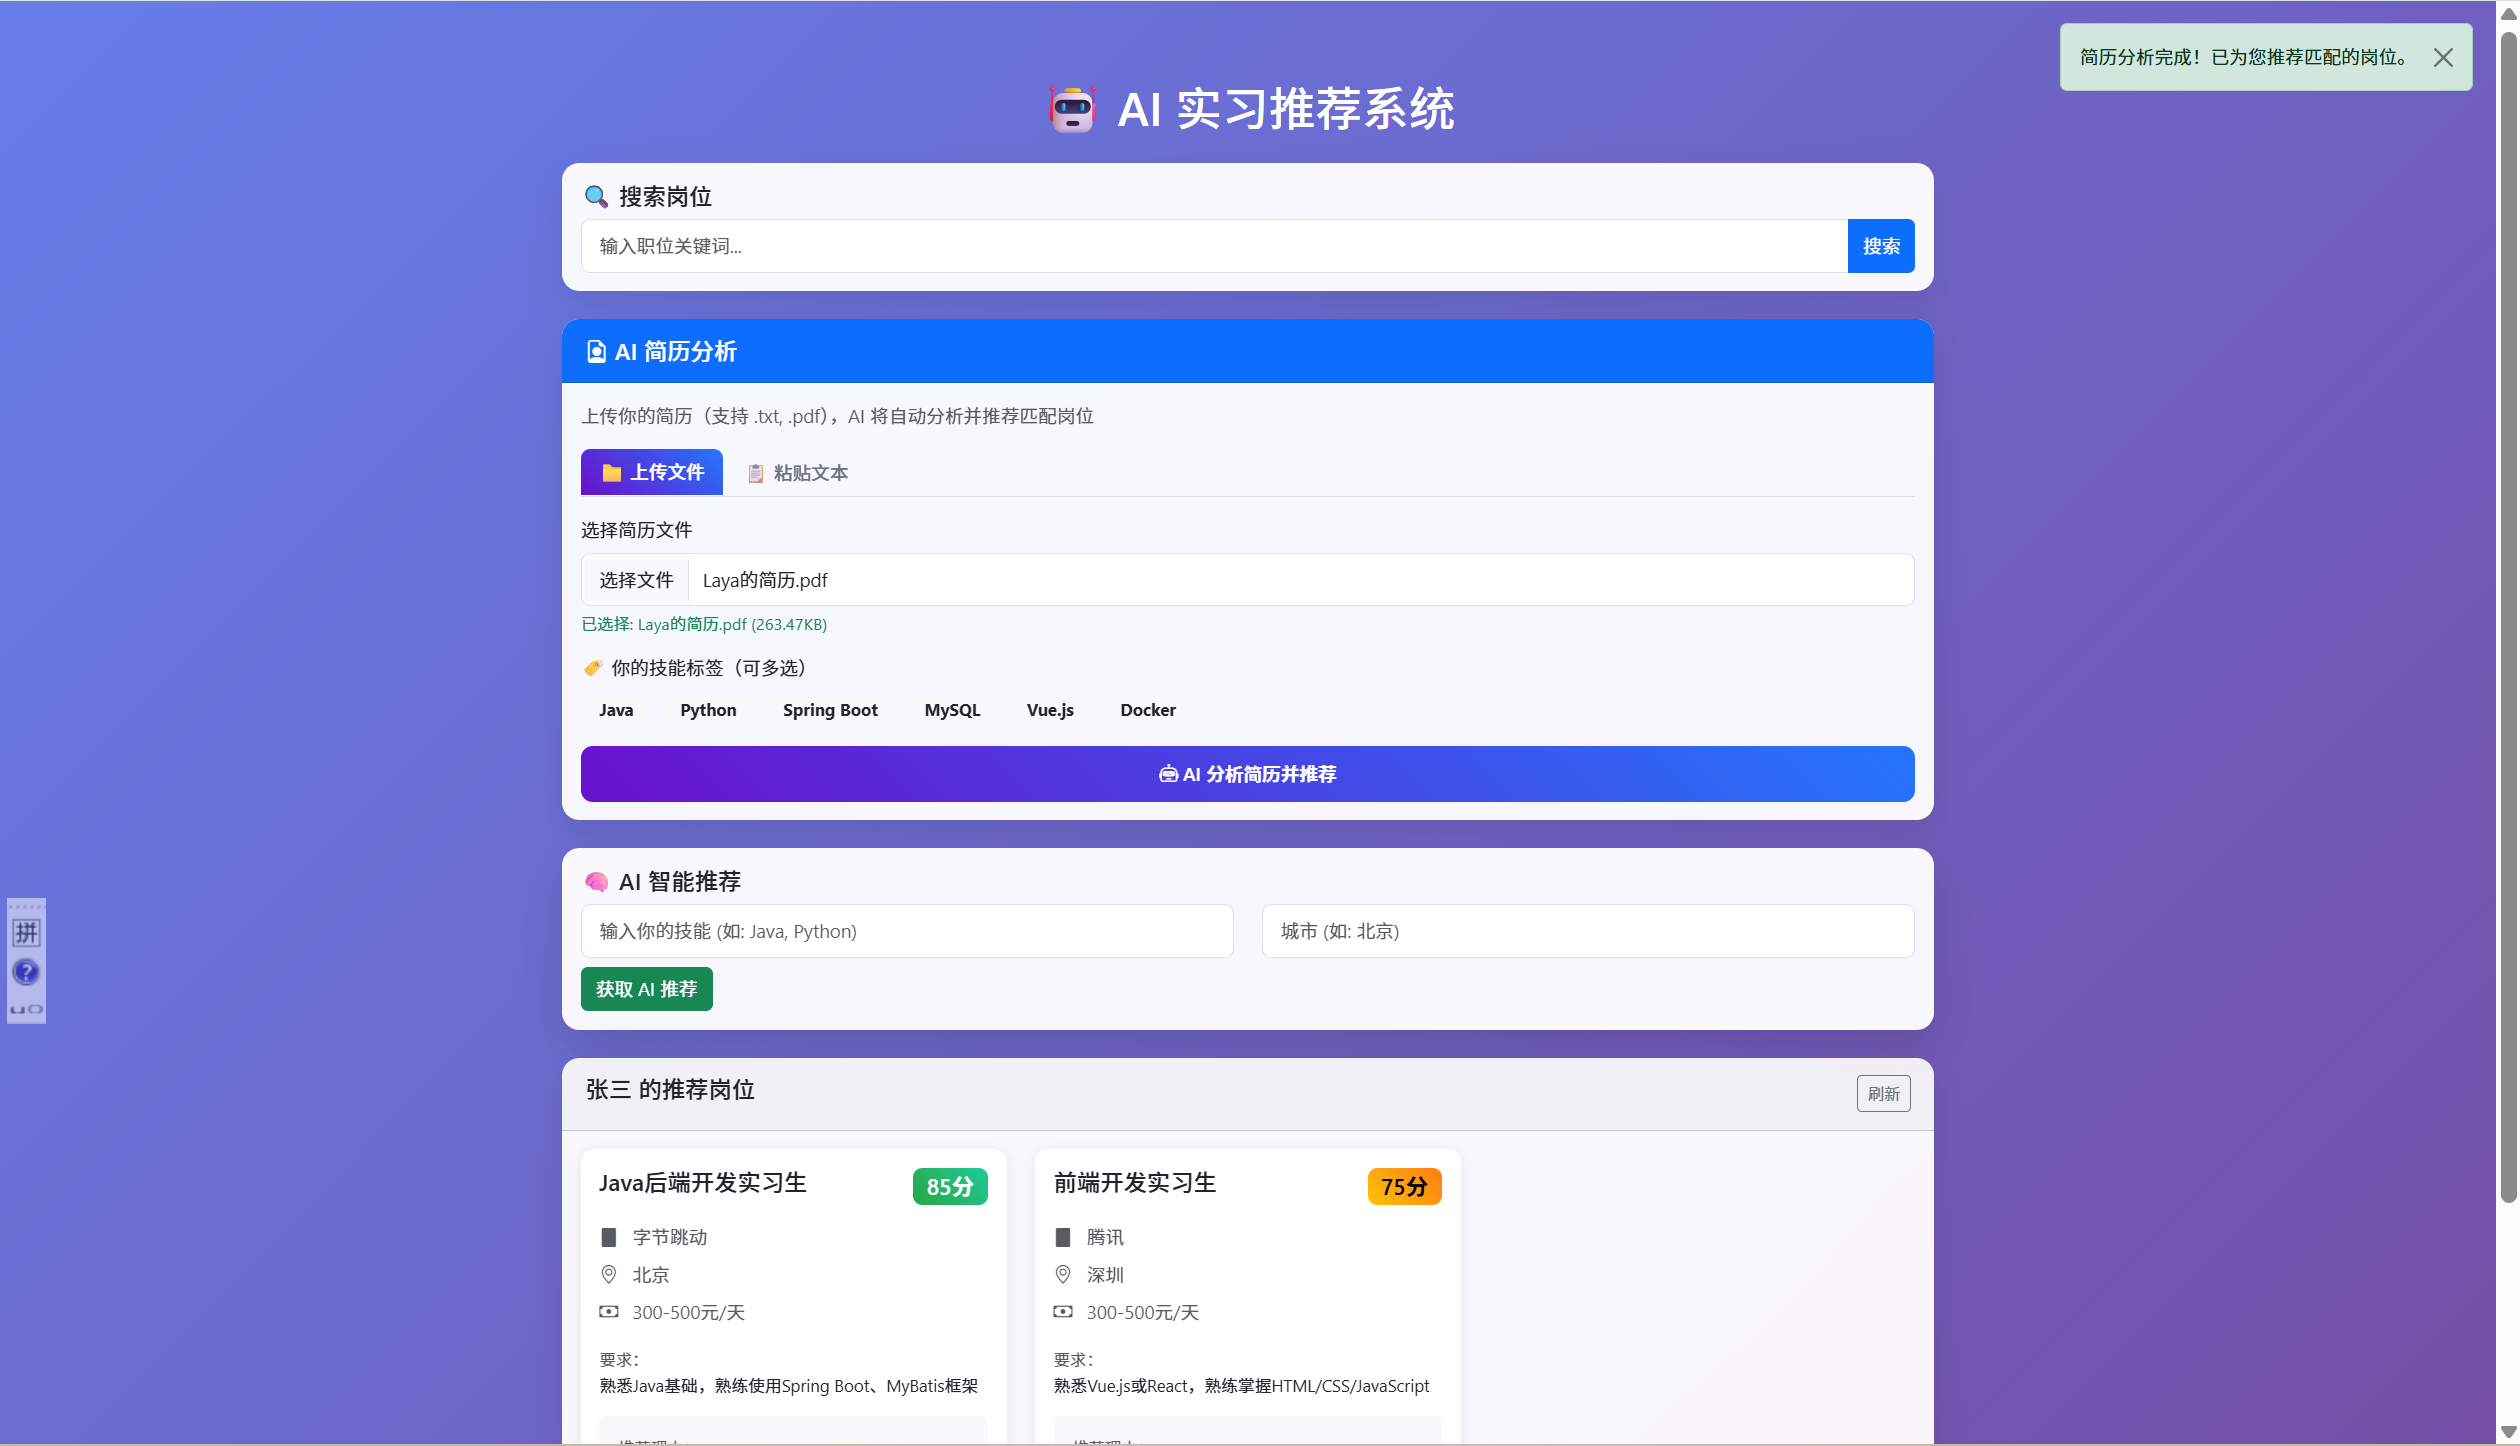Click the company icon beside 腾讯
This screenshot has height=1446, width=2520.
click(x=1063, y=1237)
